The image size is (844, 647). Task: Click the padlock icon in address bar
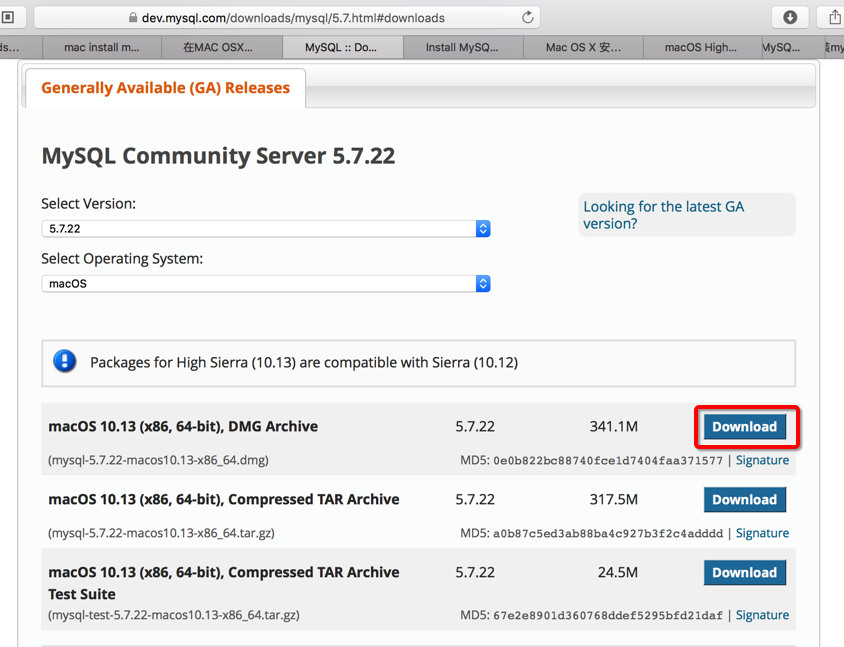coord(133,18)
